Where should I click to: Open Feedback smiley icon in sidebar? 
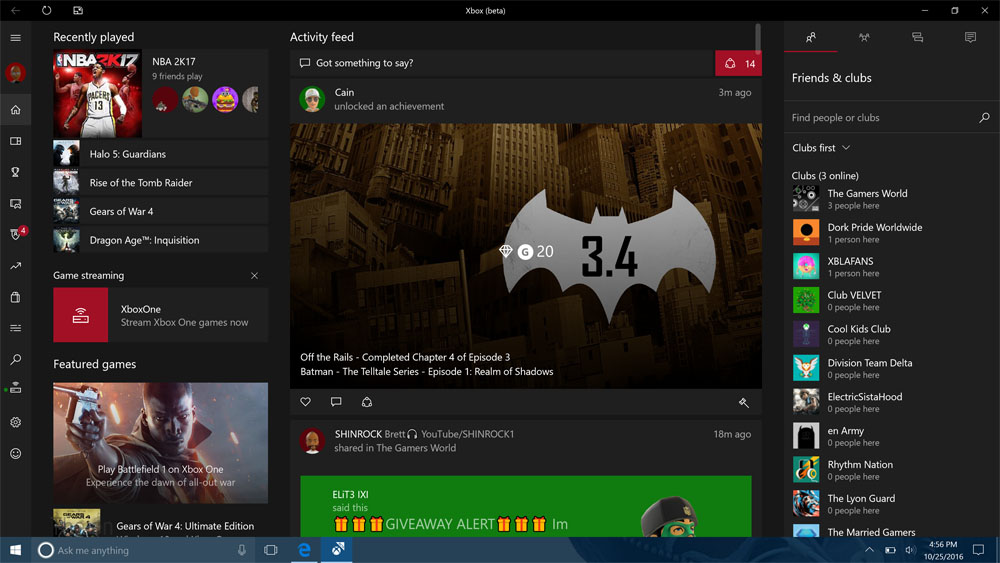pyautogui.click(x=15, y=453)
